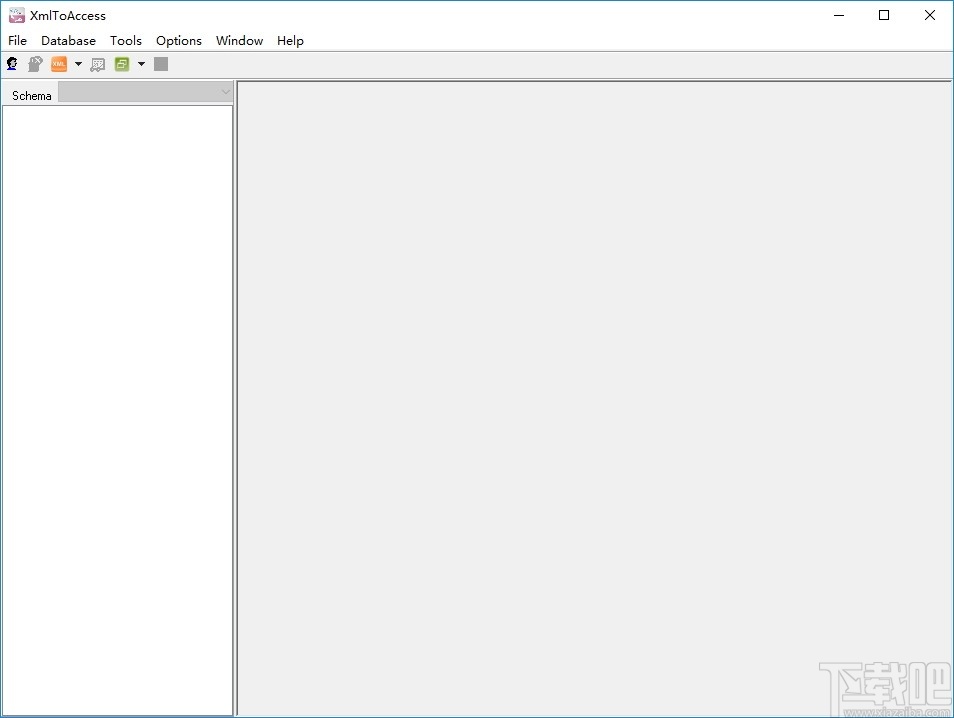Select the database disconnect toolbar icon
Image resolution: width=954 pixels, height=718 pixels.
pos(35,63)
